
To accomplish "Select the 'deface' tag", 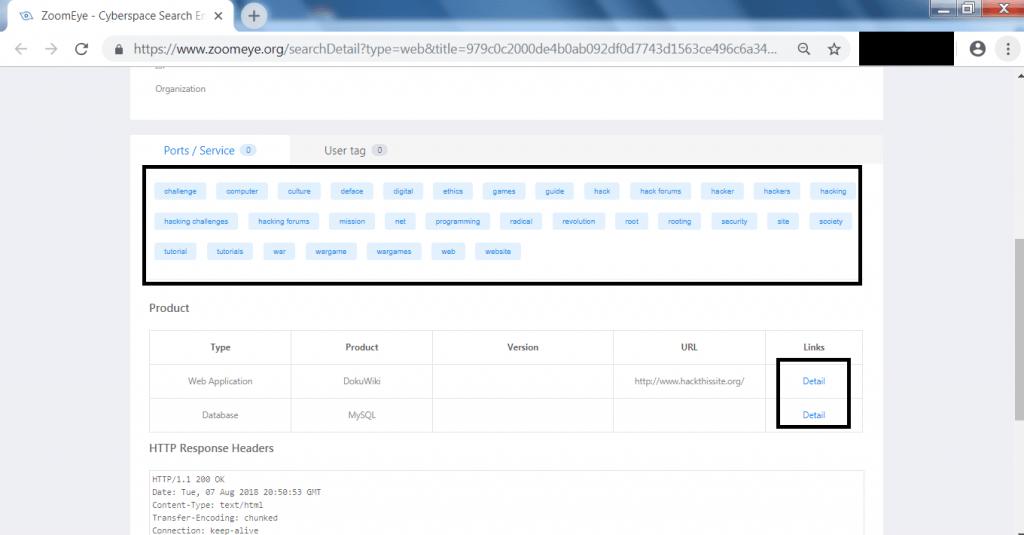I will 352,191.
